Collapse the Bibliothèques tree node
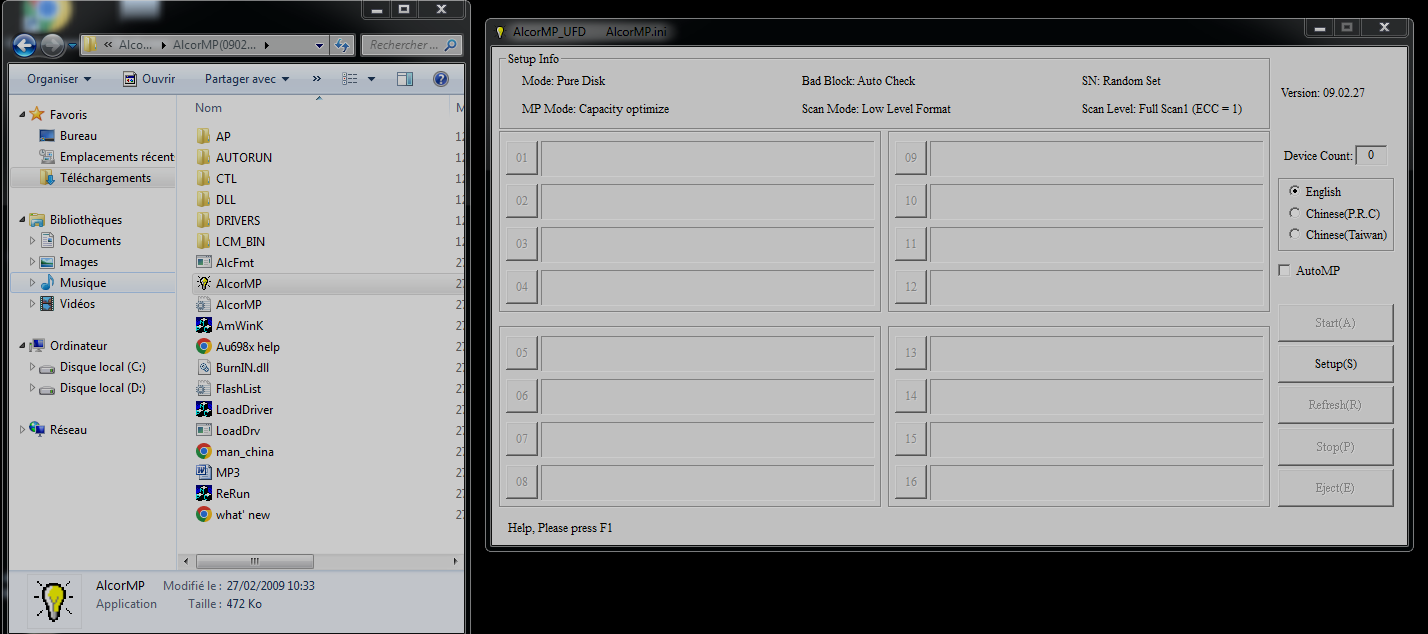Viewport: 1428px width, 634px height. pos(23,220)
